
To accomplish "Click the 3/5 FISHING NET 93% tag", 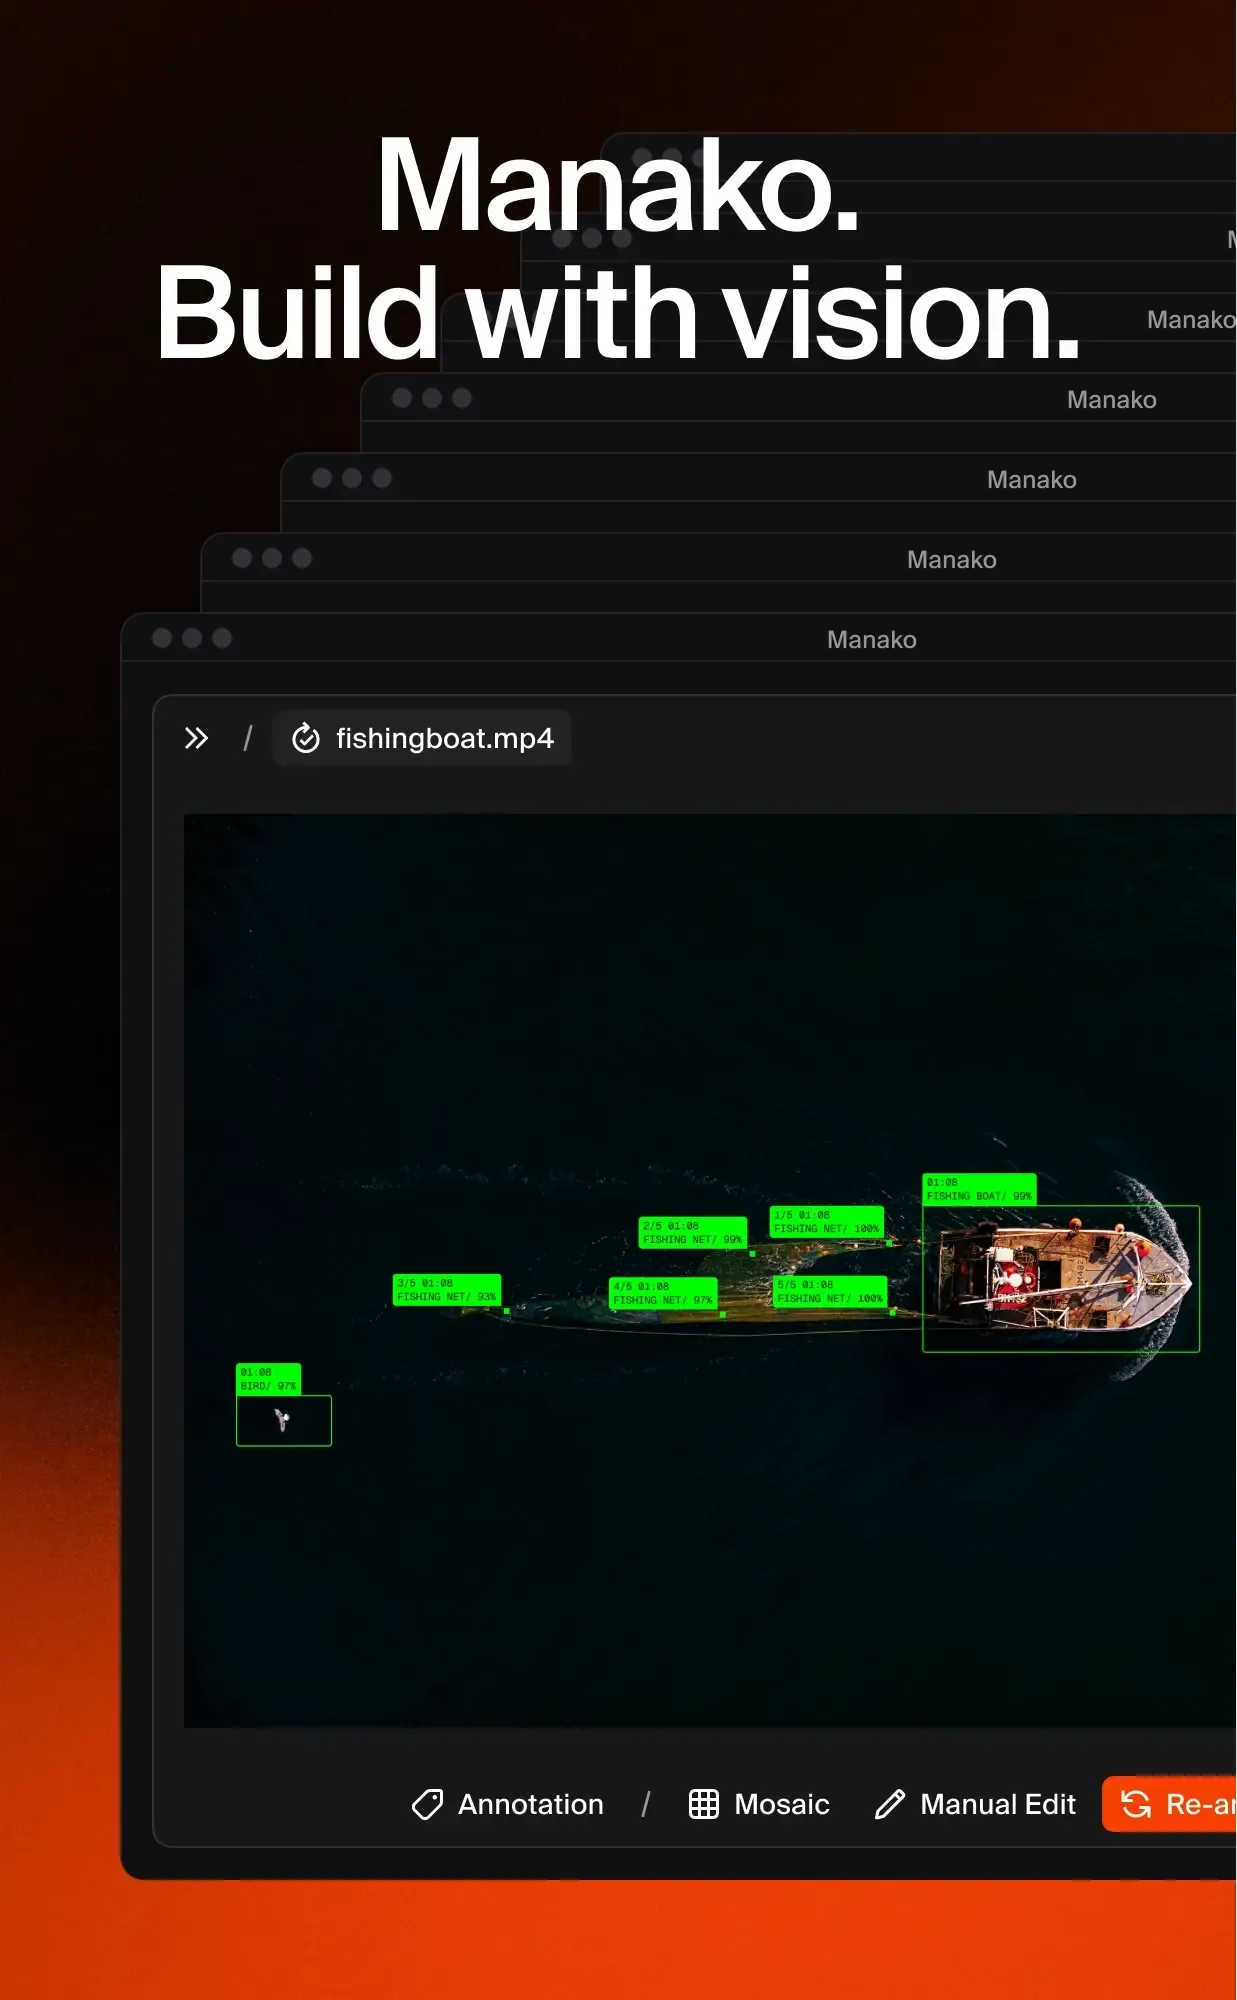I will click(446, 1289).
